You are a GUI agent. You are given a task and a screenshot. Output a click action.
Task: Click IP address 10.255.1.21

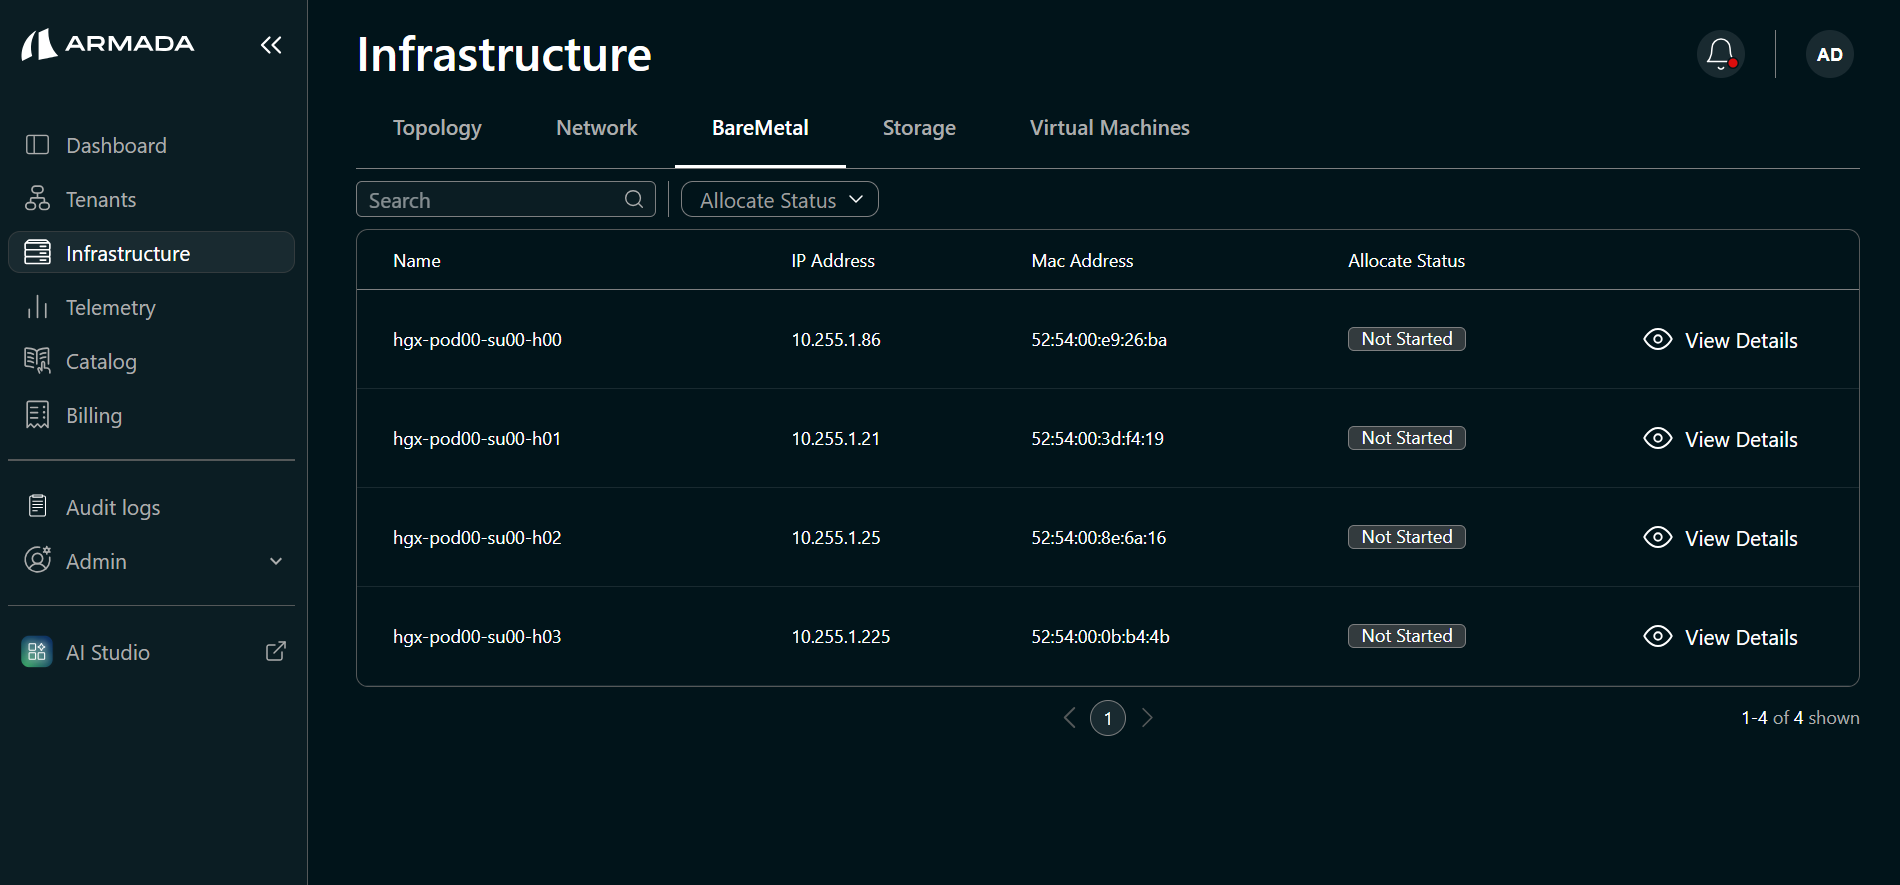pyautogui.click(x=836, y=438)
